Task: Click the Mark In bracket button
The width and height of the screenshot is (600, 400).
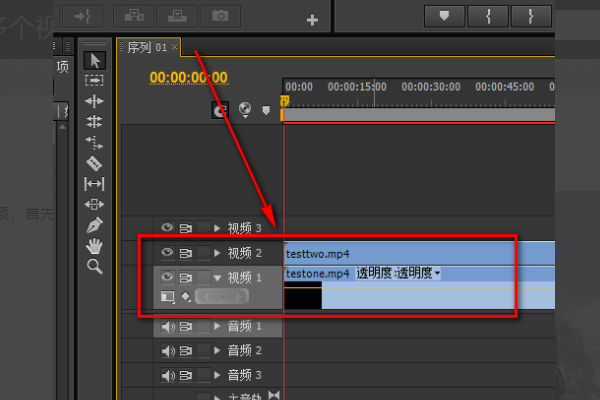Action: click(x=488, y=16)
